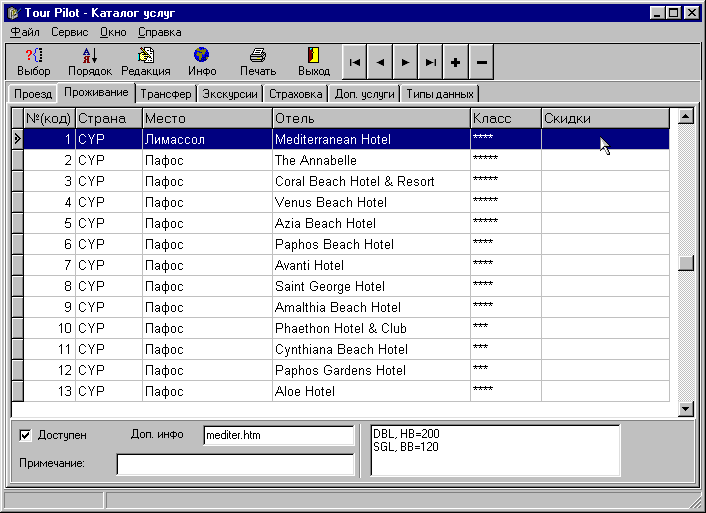Viewport: 706px width, 513px height.
Task: Select the Venus Beach Hotel cell
Action: point(371,202)
